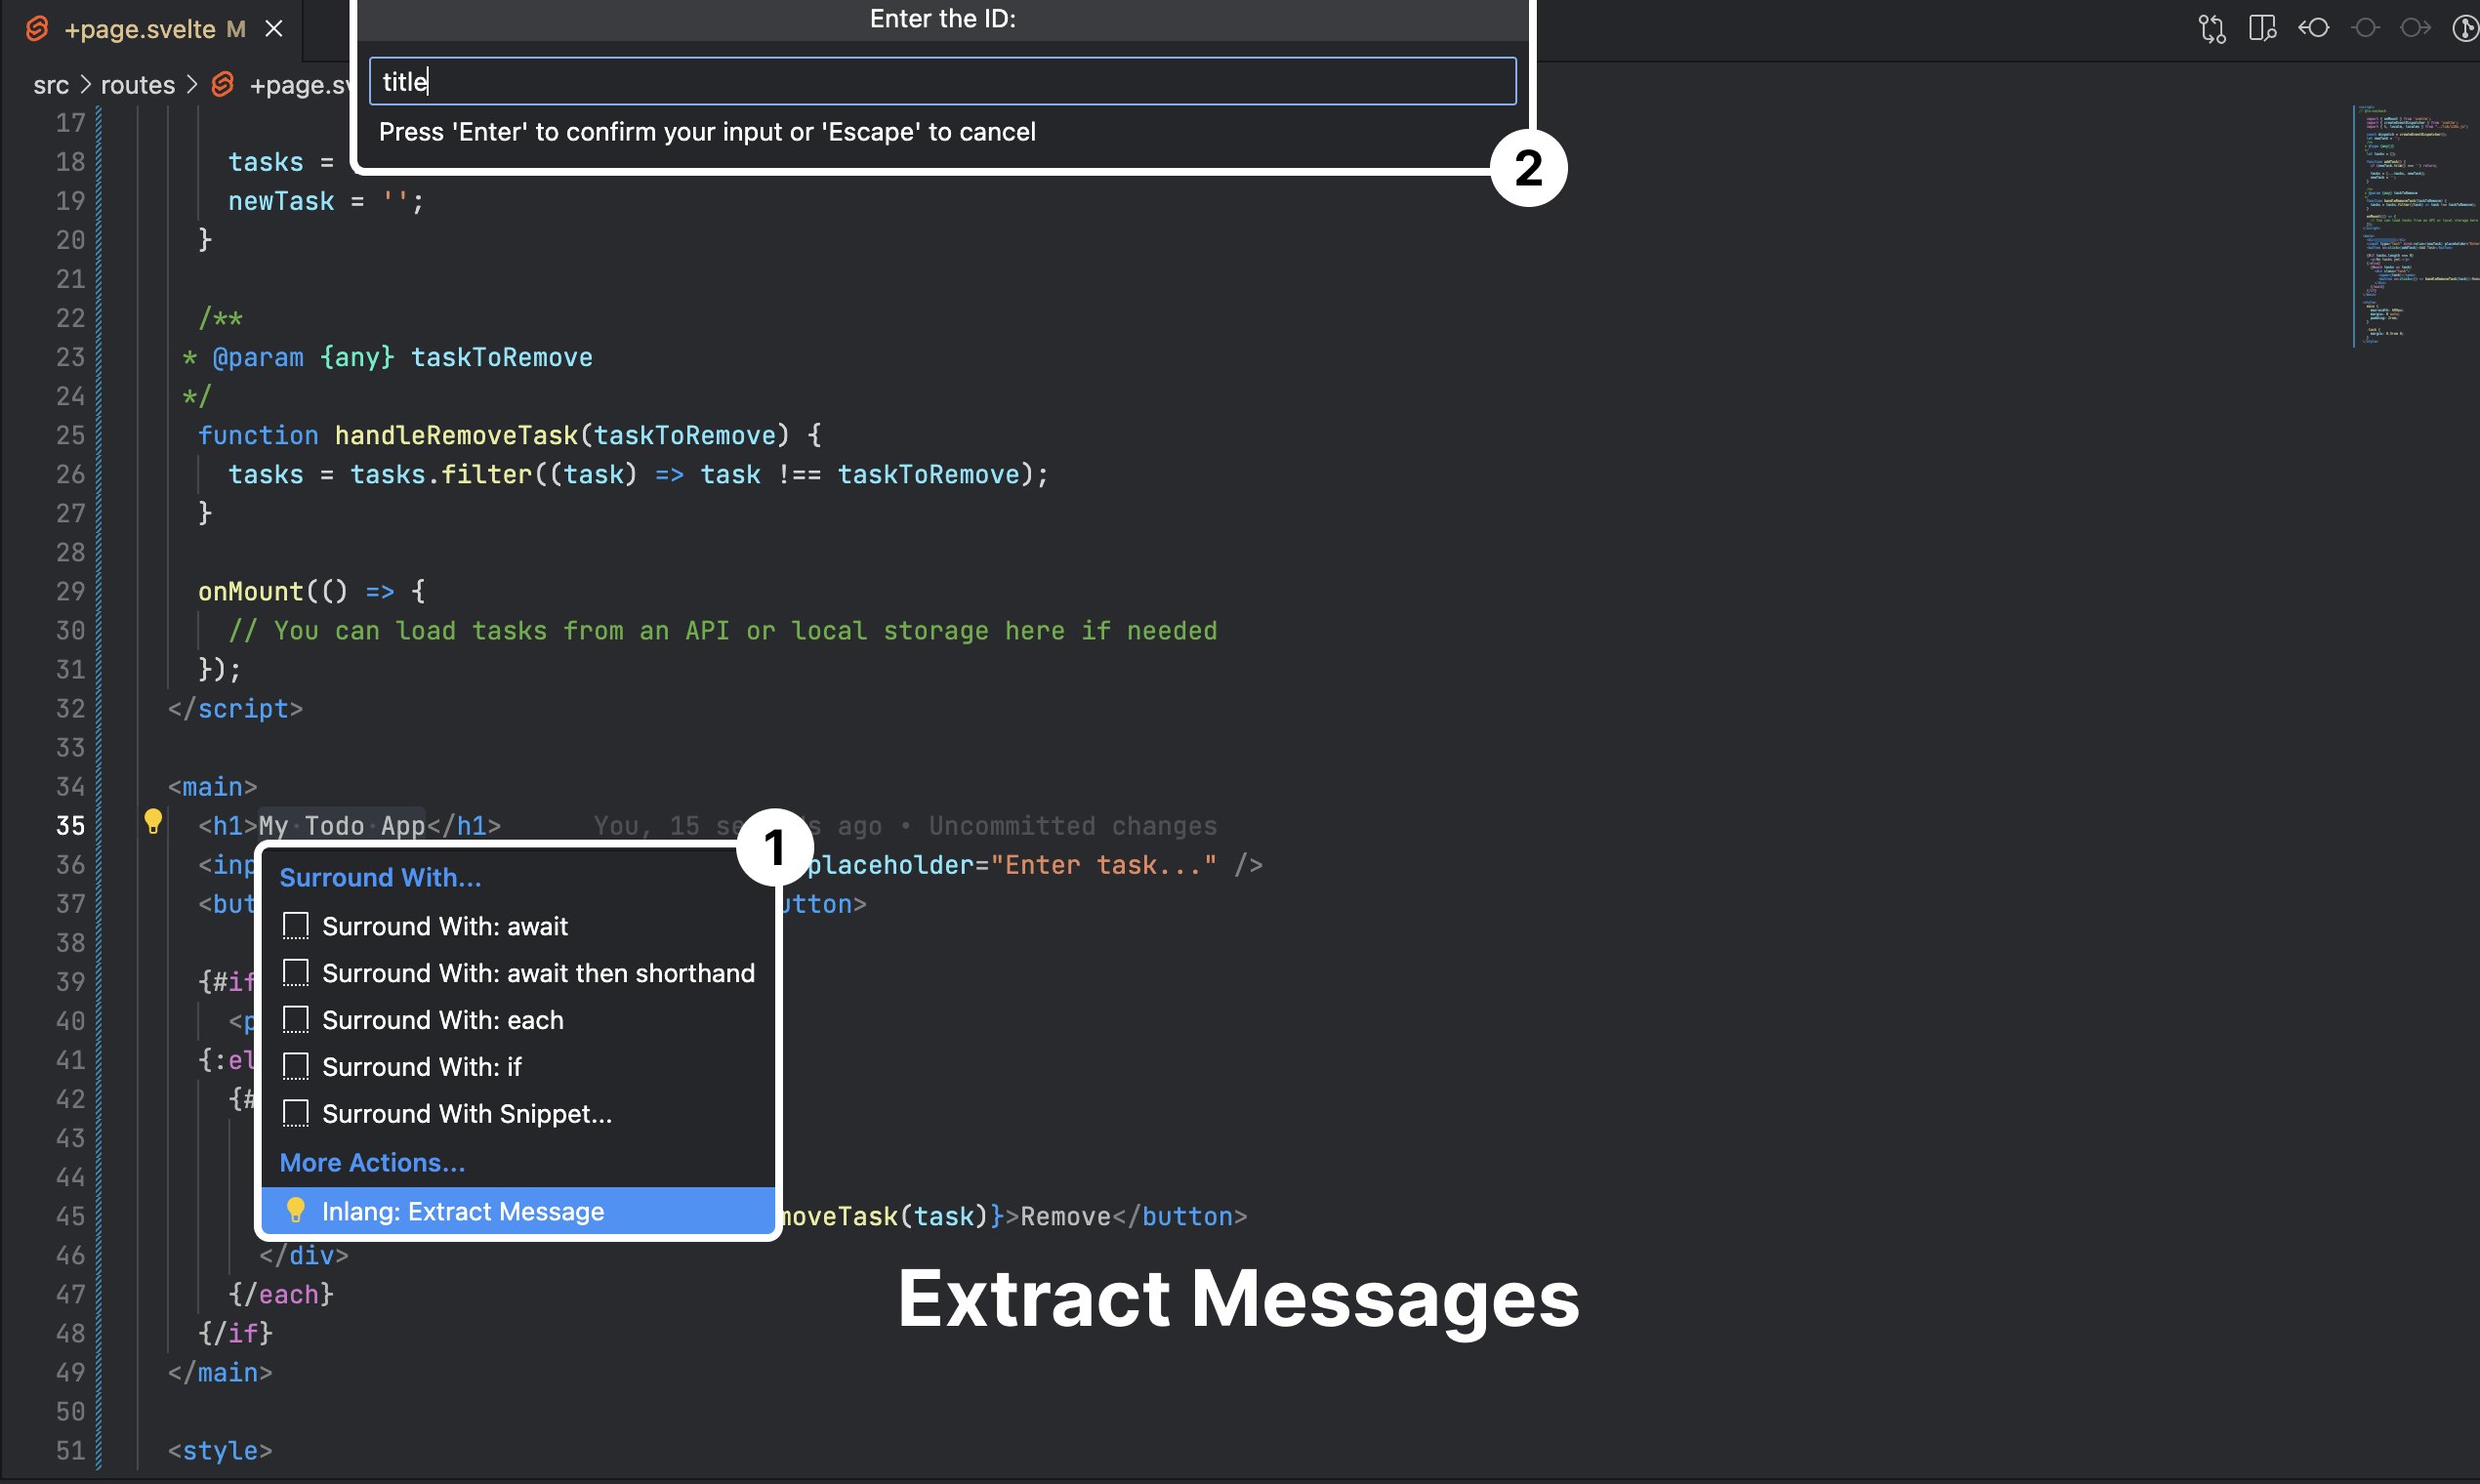Click line number 35 in the gutter
The image size is (2480, 1484).
click(x=70, y=825)
